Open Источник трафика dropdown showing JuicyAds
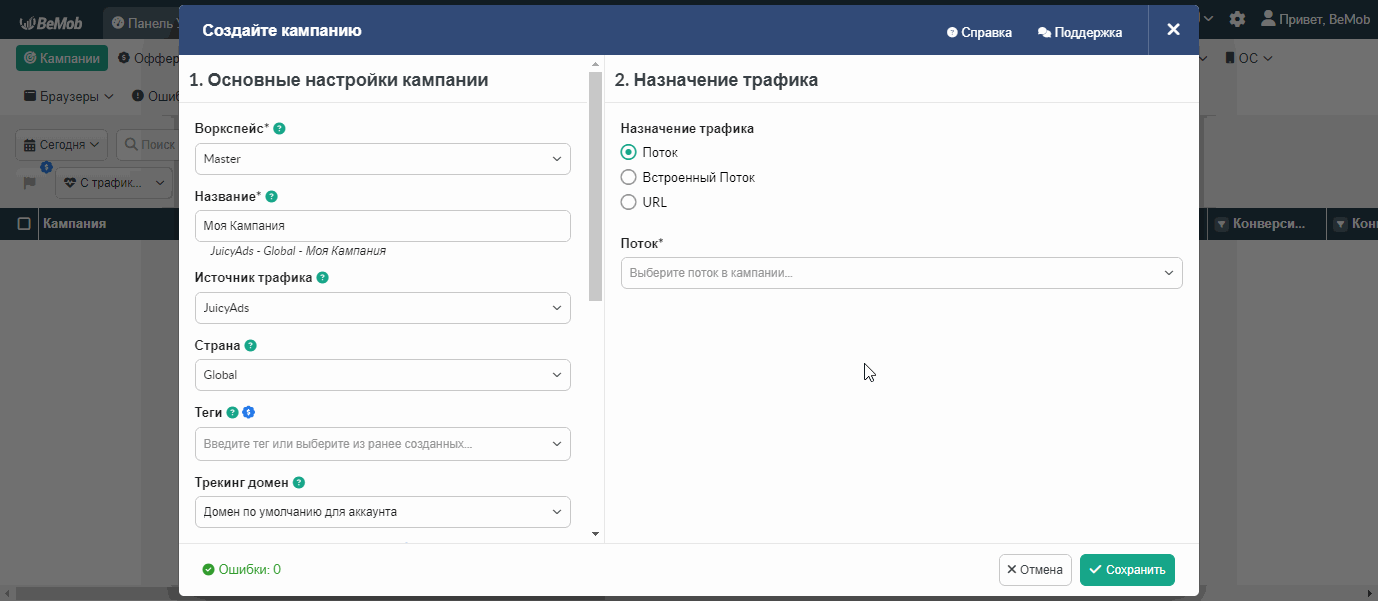Image resolution: width=1378 pixels, height=601 pixels. tap(383, 308)
